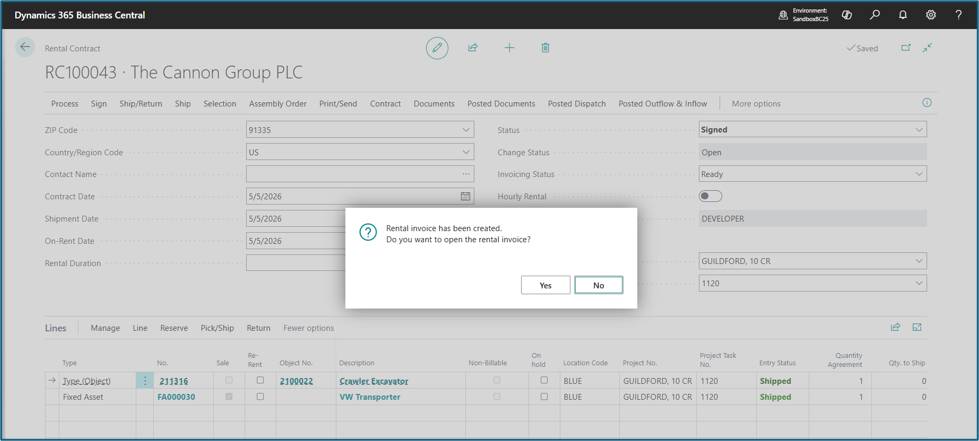The height and width of the screenshot is (441, 979).
Task: Go back using the left arrow icon
Action: click(25, 47)
